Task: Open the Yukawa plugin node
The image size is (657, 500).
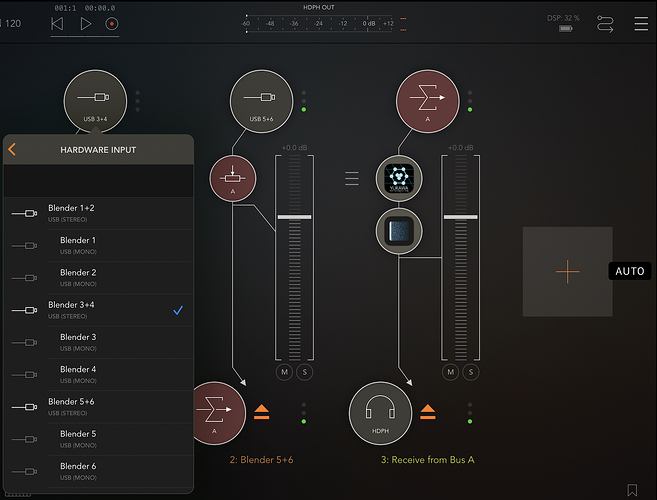Action: pos(399,179)
